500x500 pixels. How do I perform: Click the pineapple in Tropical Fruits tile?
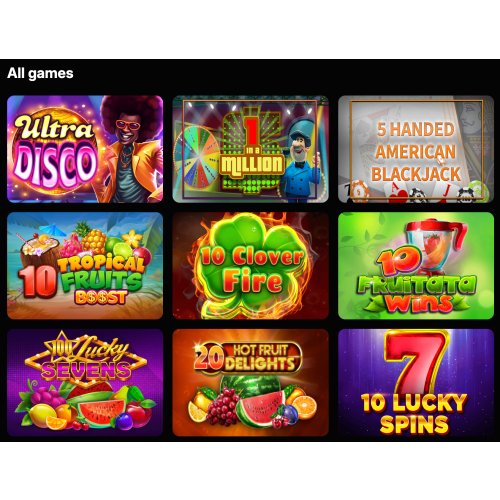coord(91,240)
